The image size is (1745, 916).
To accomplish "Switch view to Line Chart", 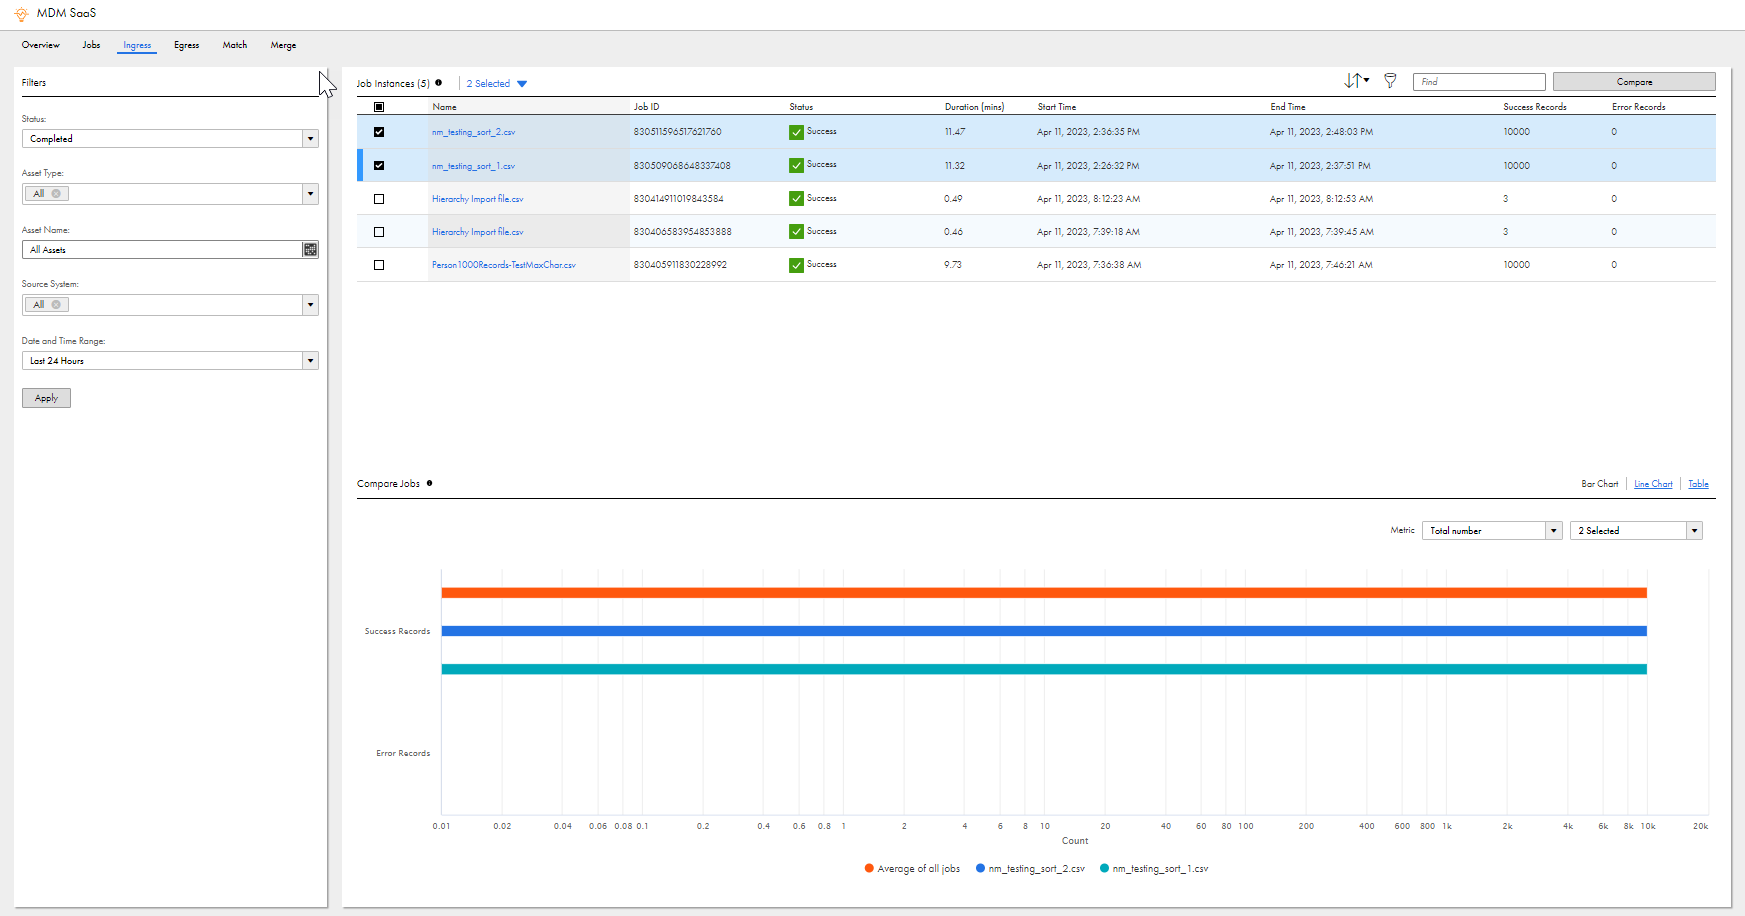I will (1653, 484).
